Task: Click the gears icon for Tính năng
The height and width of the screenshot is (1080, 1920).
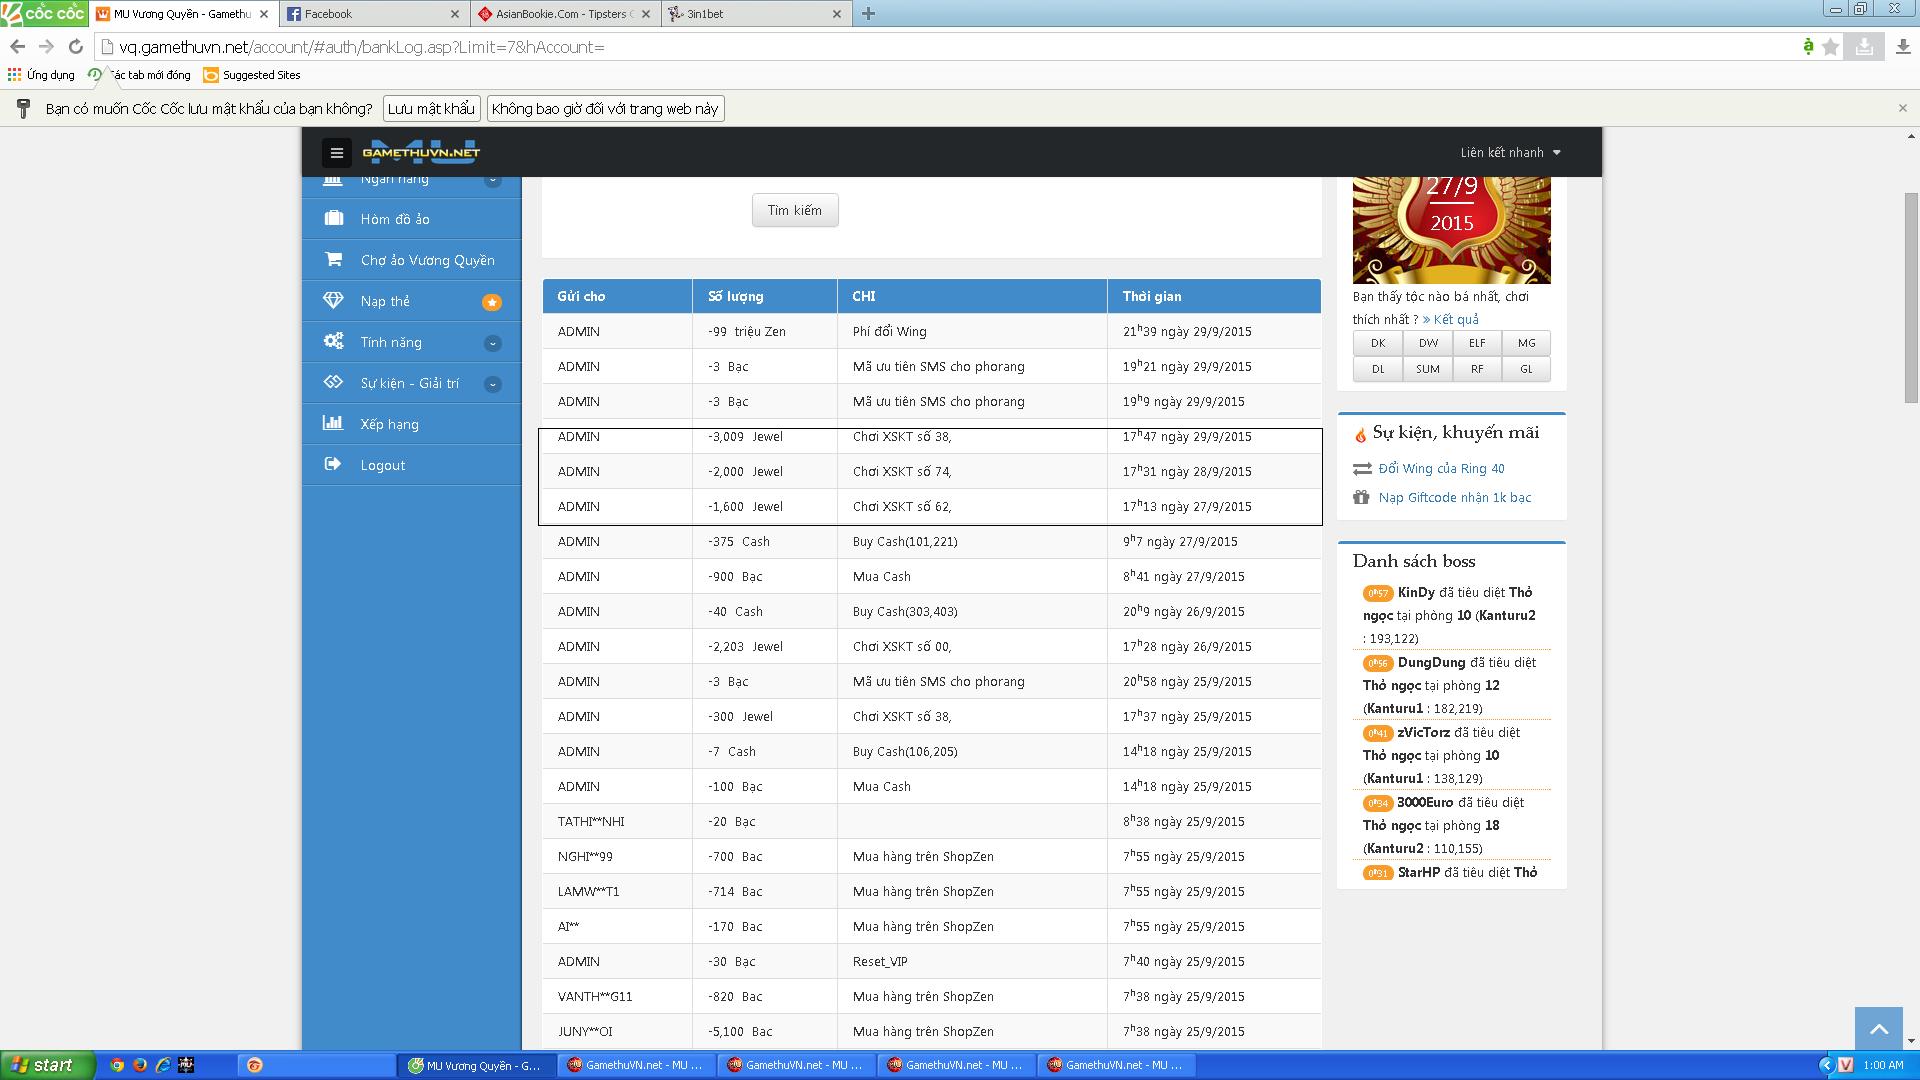Action: coord(333,341)
